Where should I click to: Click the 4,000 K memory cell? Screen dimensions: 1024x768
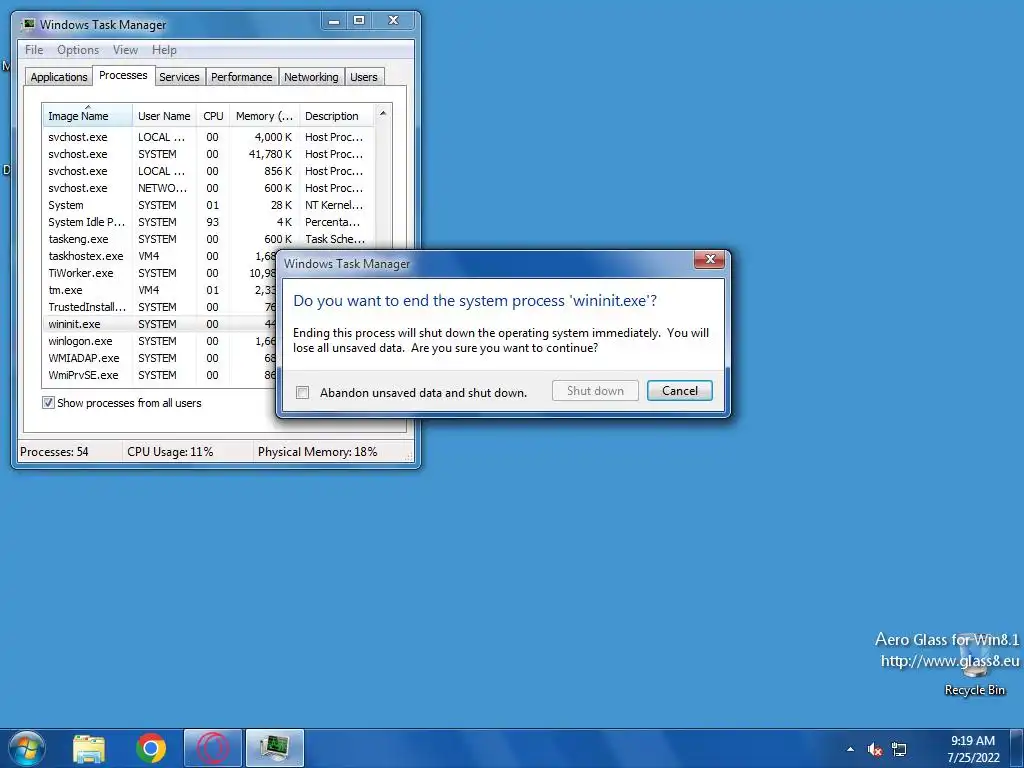tap(273, 137)
